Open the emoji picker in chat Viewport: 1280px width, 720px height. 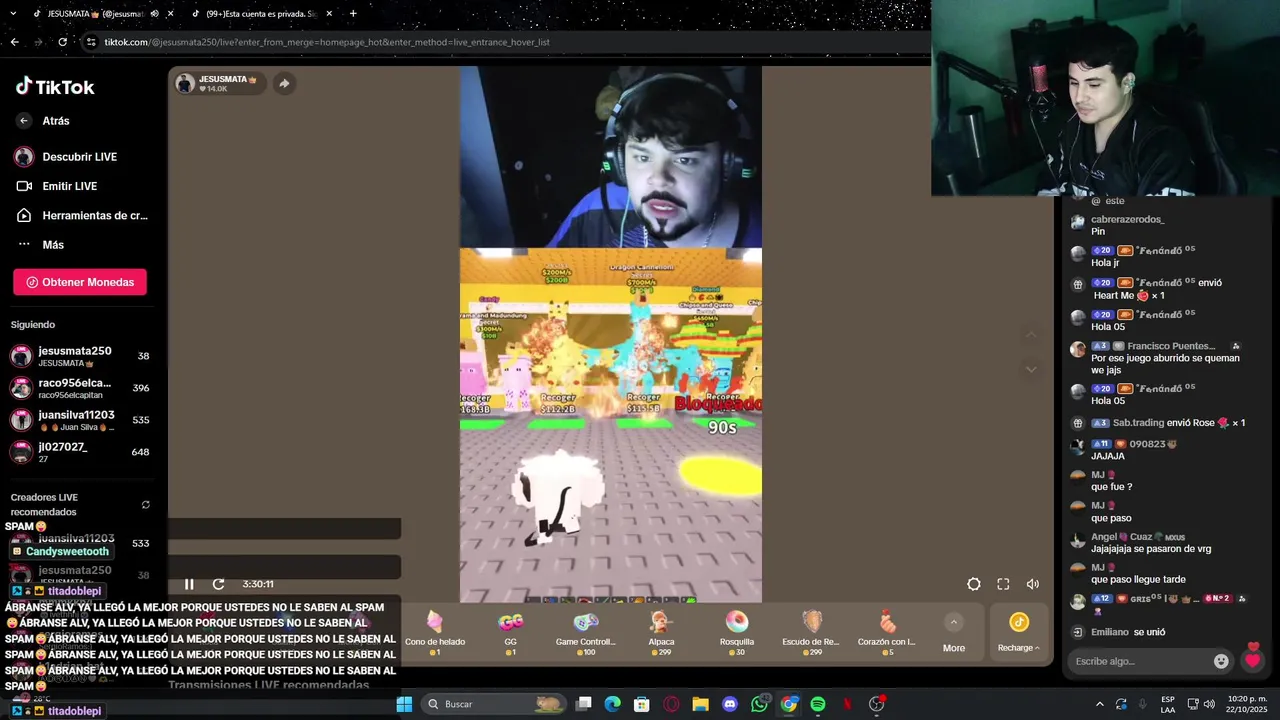[1221, 661]
